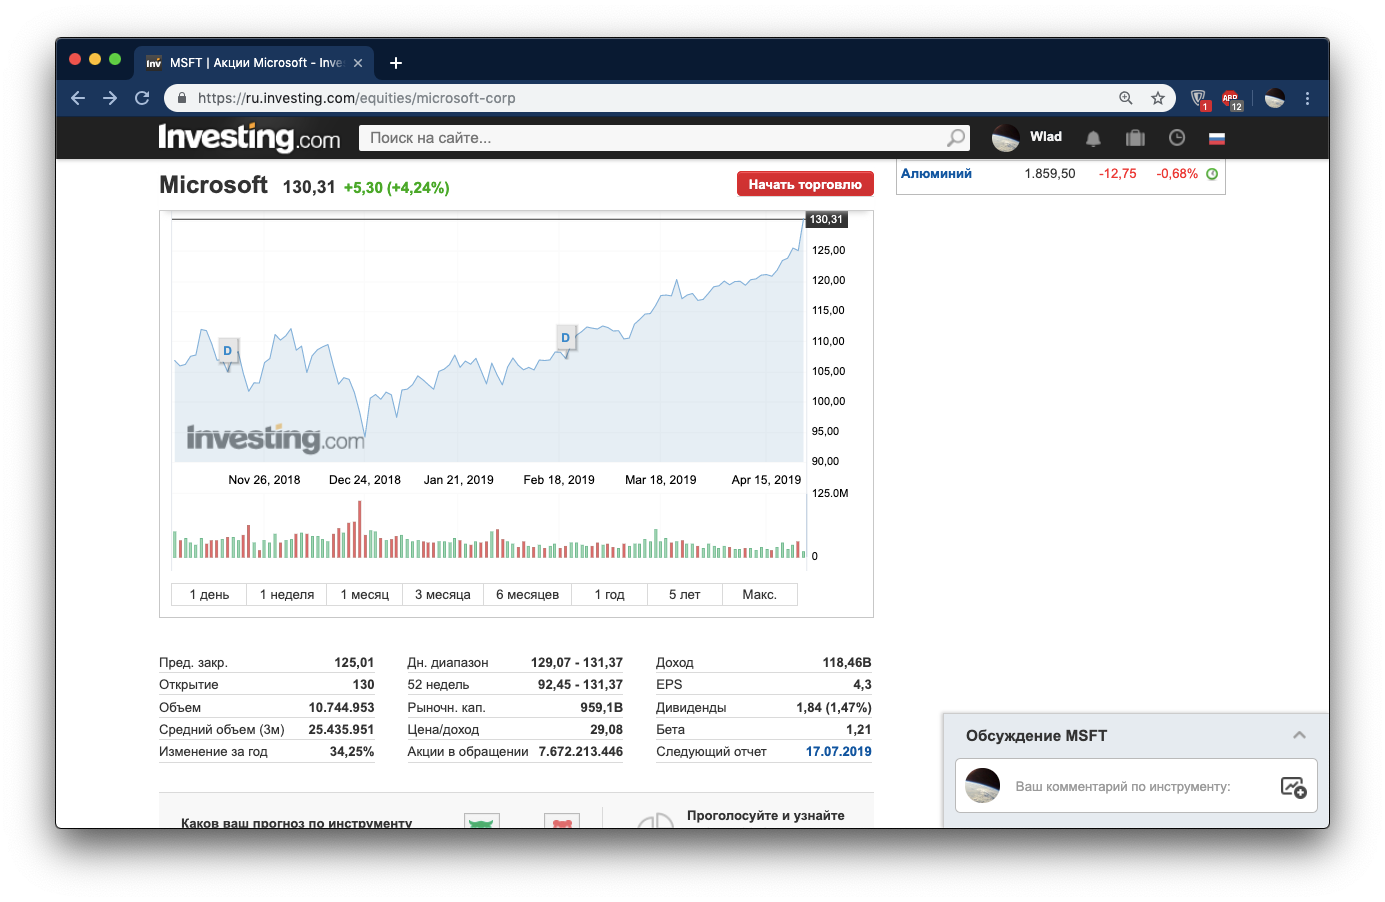Viewport: 1385px width, 902px height.
Task: Open the Chrome three-dot menu
Action: [x=1307, y=98]
